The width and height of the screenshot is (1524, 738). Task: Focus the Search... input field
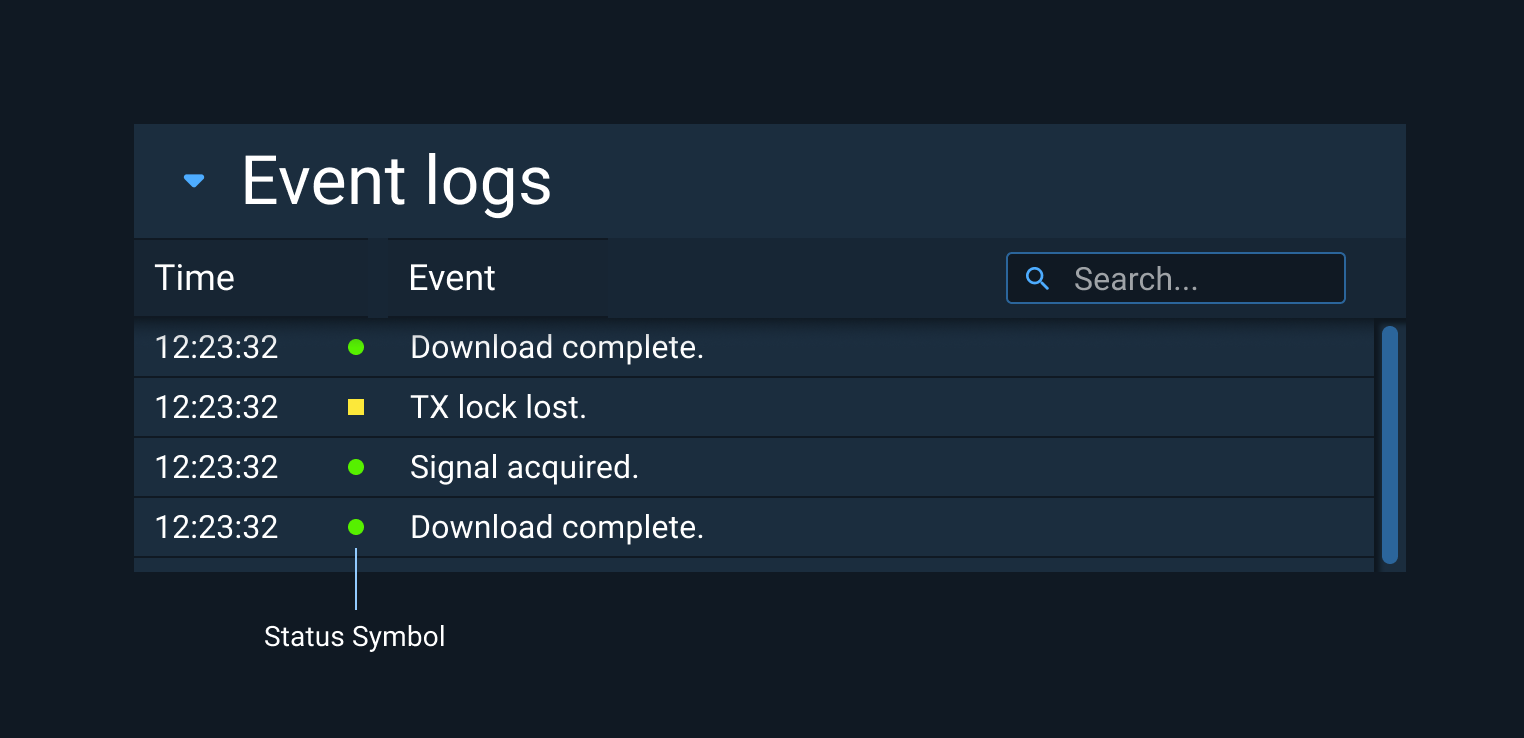[1176, 278]
